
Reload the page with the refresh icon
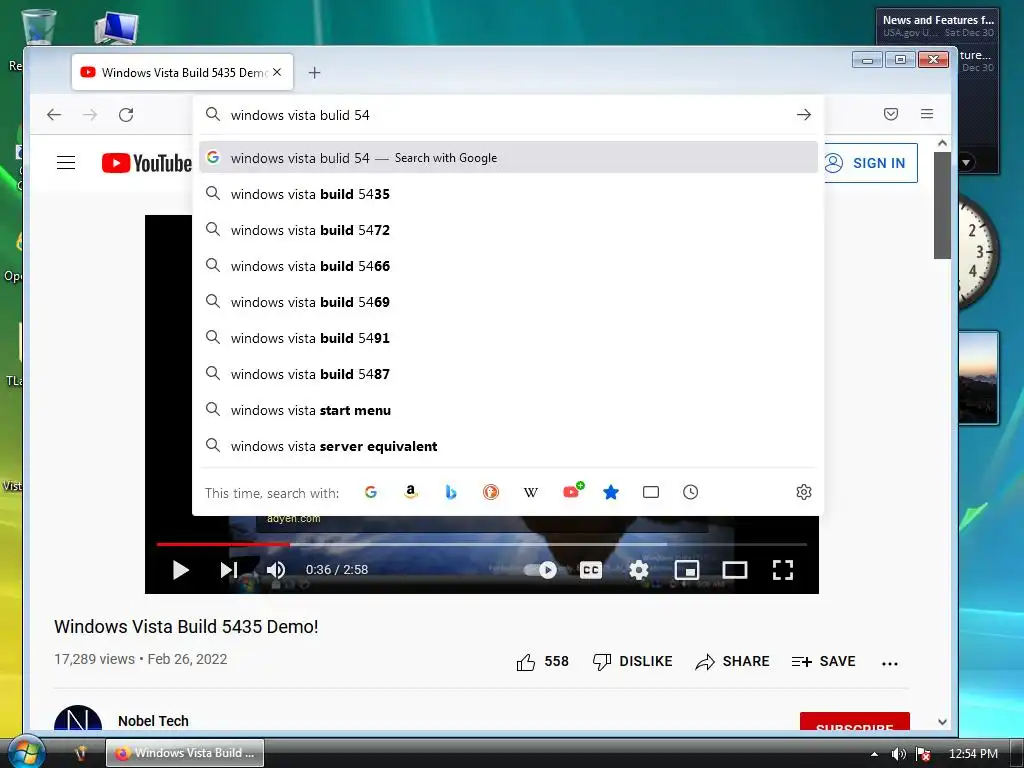(x=126, y=115)
